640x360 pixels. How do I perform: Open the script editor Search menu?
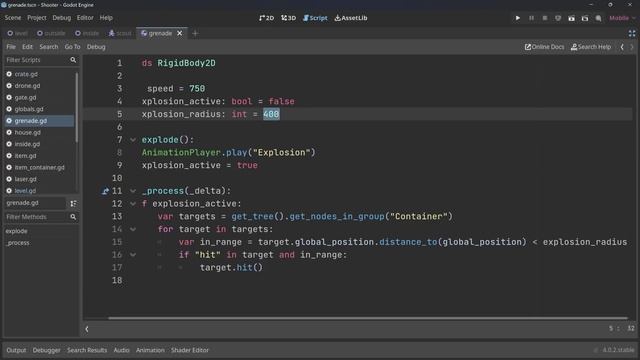(49, 47)
